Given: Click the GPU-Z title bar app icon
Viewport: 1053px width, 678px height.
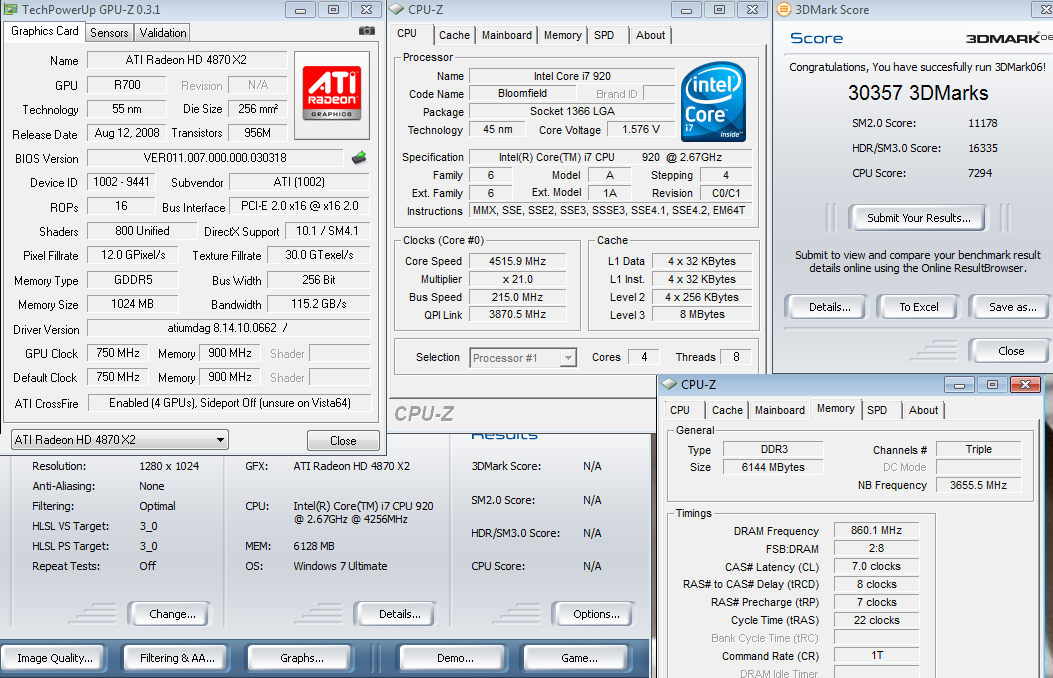Looking at the screenshot, I should (11, 9).
